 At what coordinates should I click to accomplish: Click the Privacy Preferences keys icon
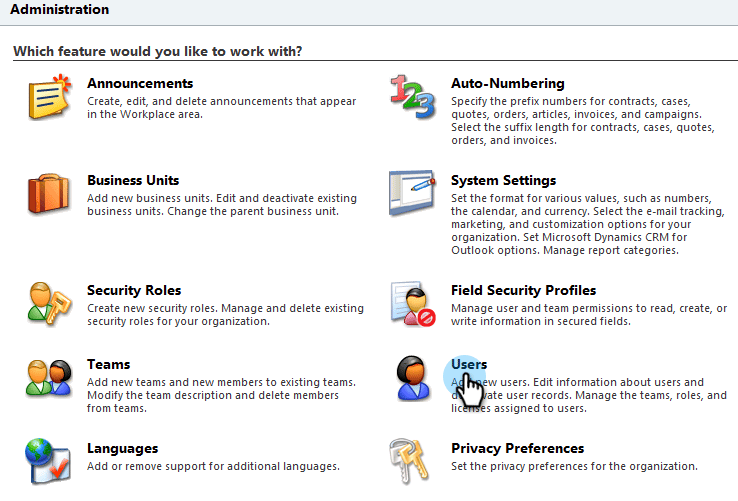click(409, 461)
